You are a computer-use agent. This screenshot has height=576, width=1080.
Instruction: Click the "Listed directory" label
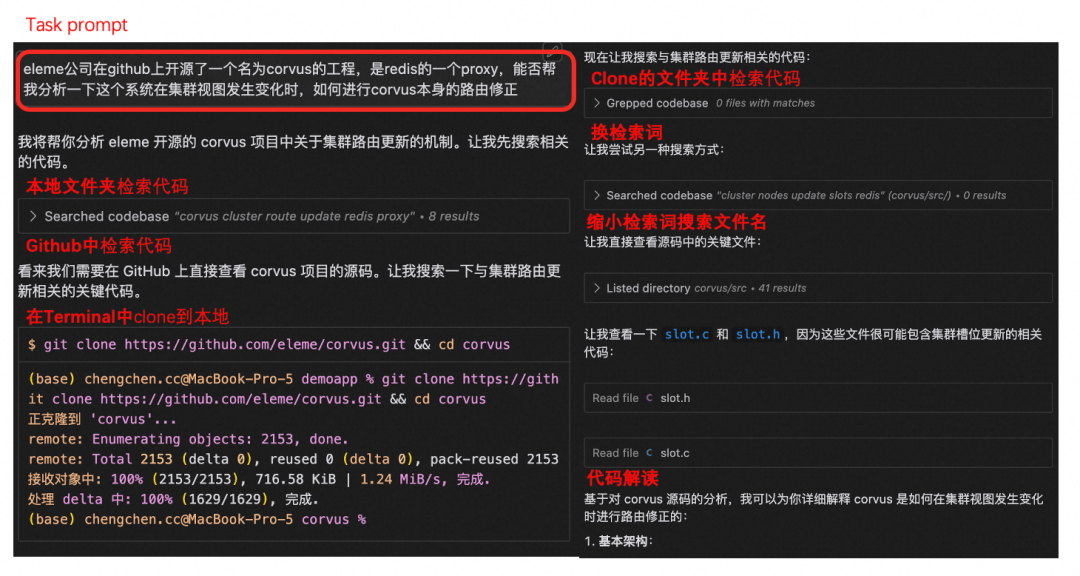pyautogui.click(x=647, y=289)
